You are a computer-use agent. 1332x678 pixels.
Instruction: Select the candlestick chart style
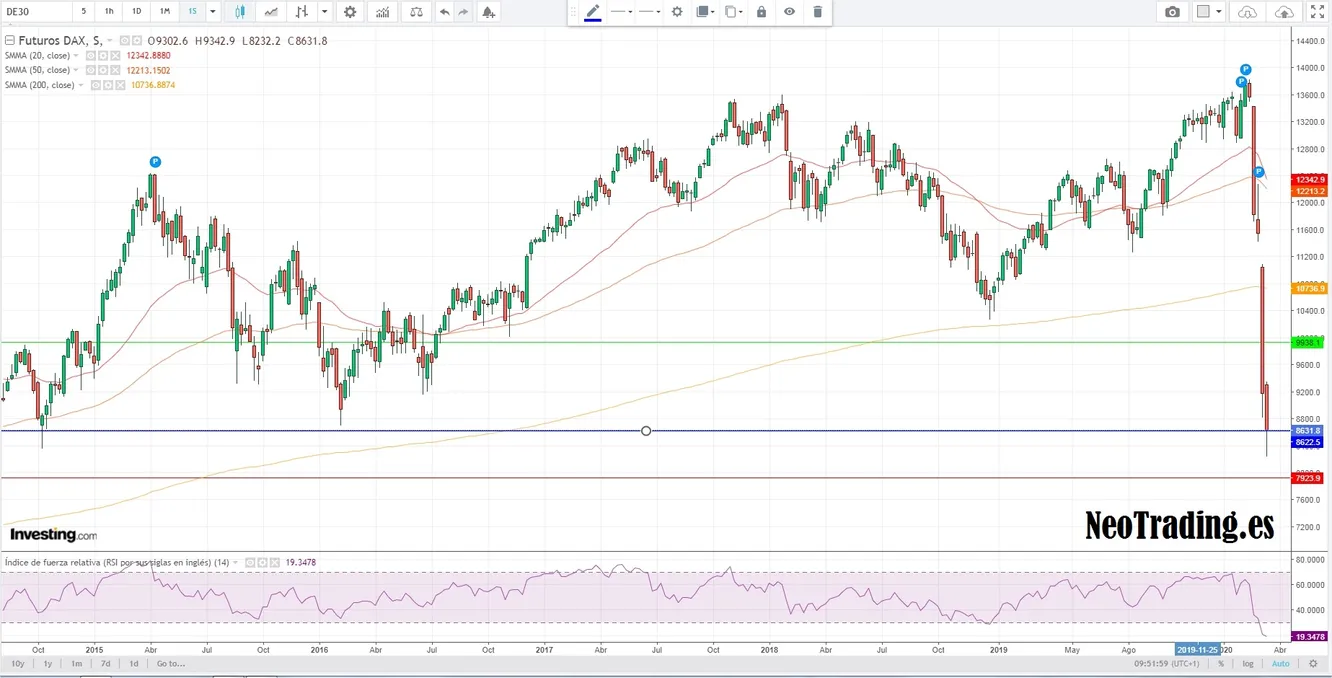pos(240,12)
